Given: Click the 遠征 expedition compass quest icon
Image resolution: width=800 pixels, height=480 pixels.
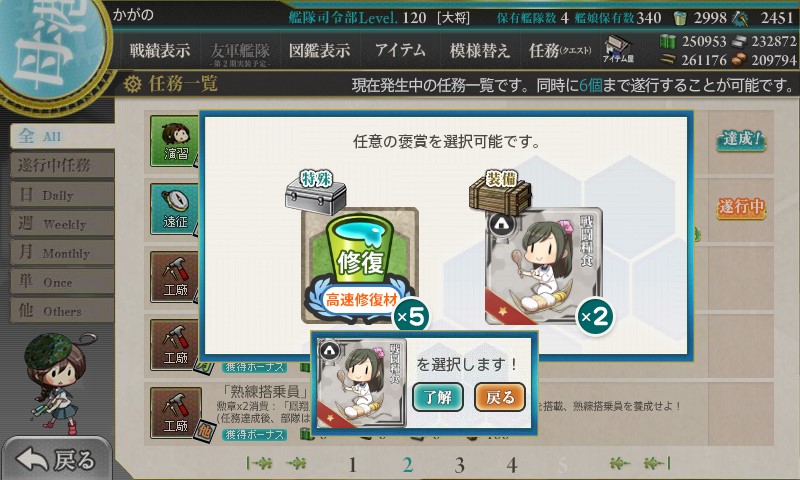Looking at the screenshot, I should [x=176, y=209].
